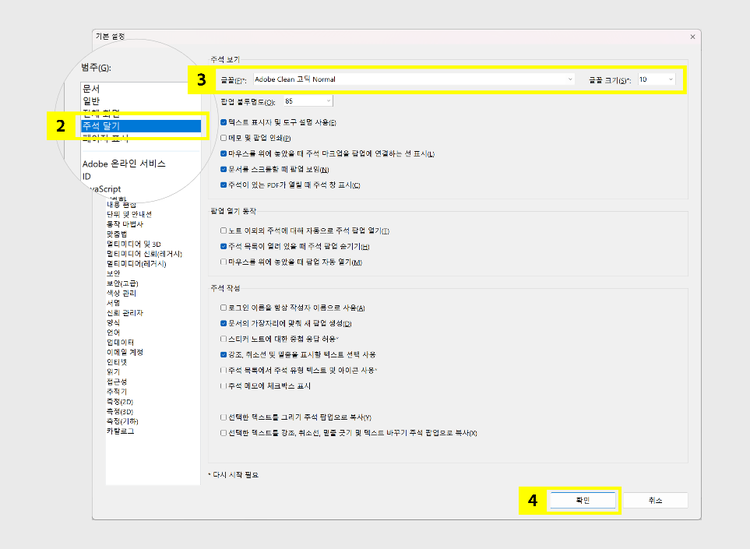750x549 pixels.
Task: Enable 스티커 노트에 대한 중첩 응답 허용
Action: (223, 339)
